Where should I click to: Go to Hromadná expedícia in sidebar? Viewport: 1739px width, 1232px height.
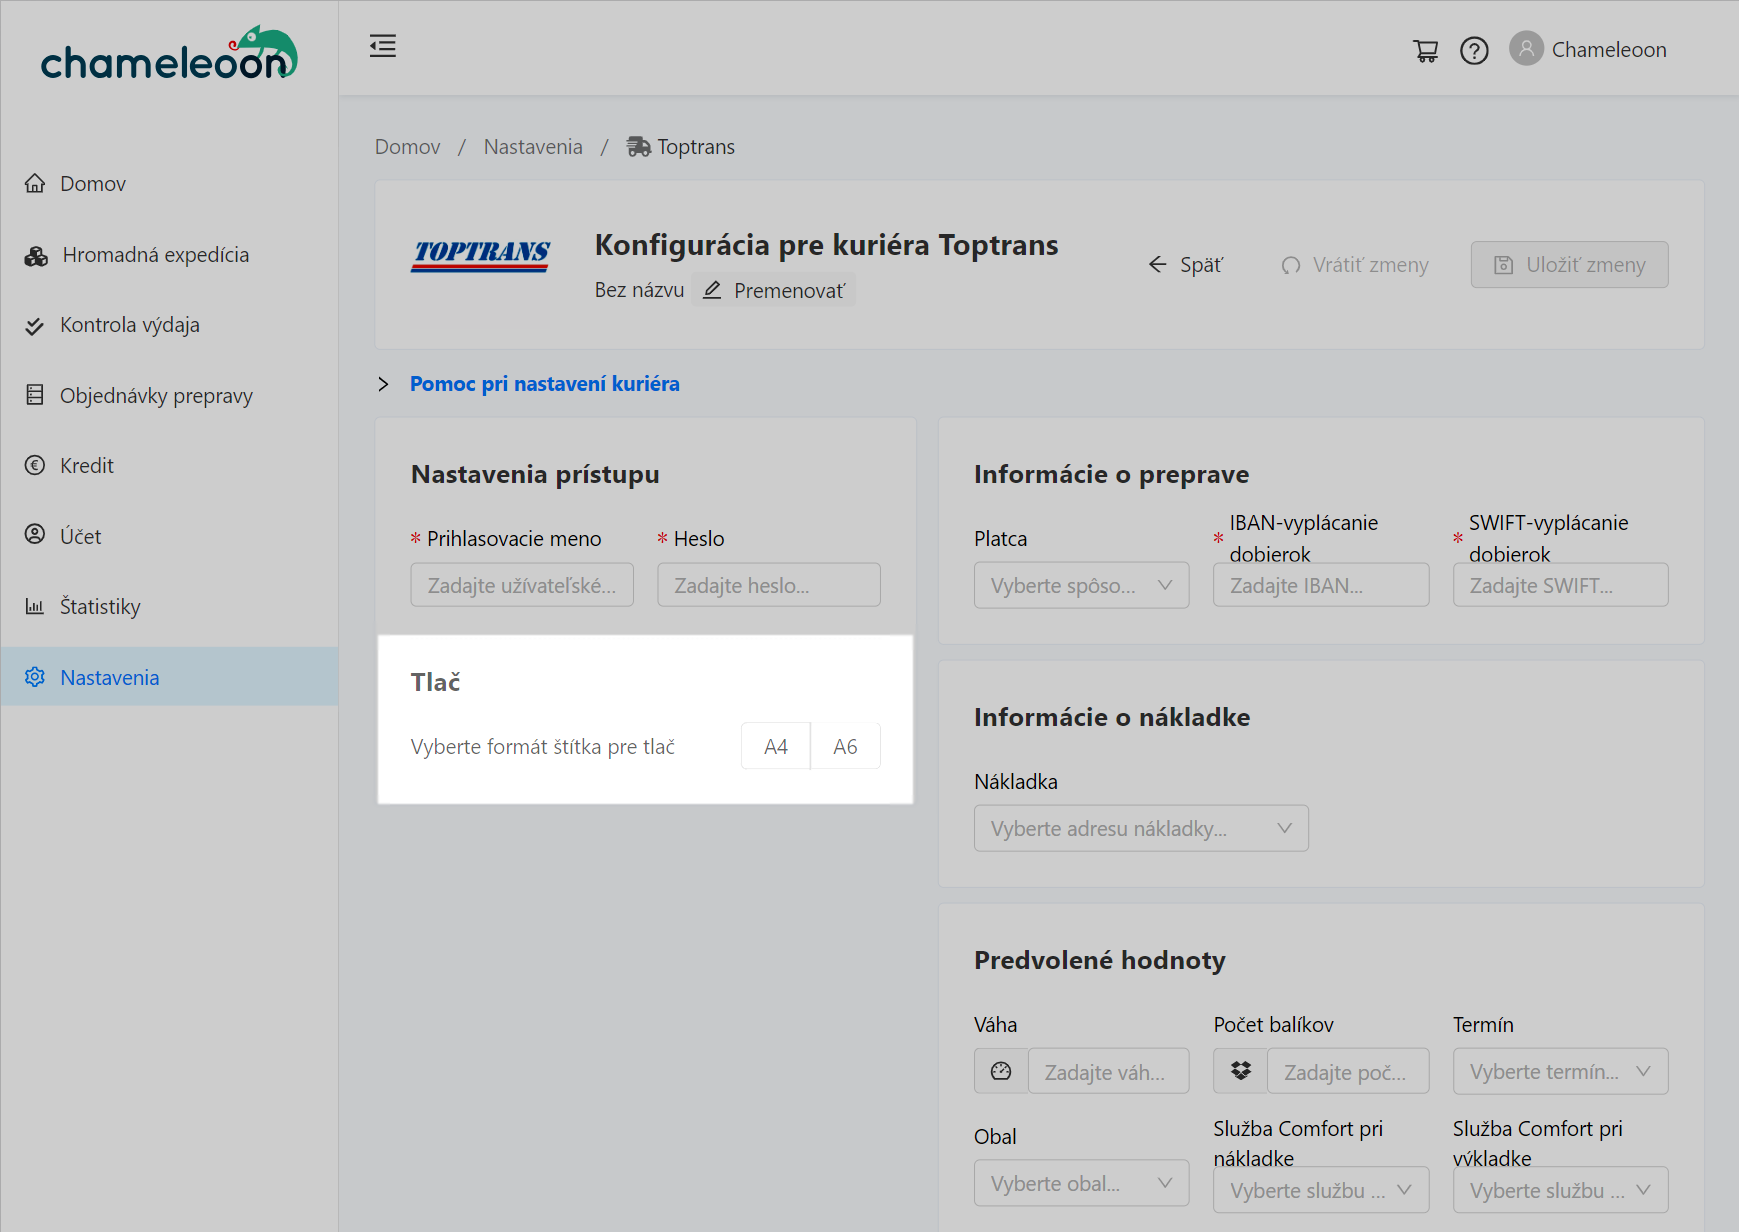tap(155, 255)
